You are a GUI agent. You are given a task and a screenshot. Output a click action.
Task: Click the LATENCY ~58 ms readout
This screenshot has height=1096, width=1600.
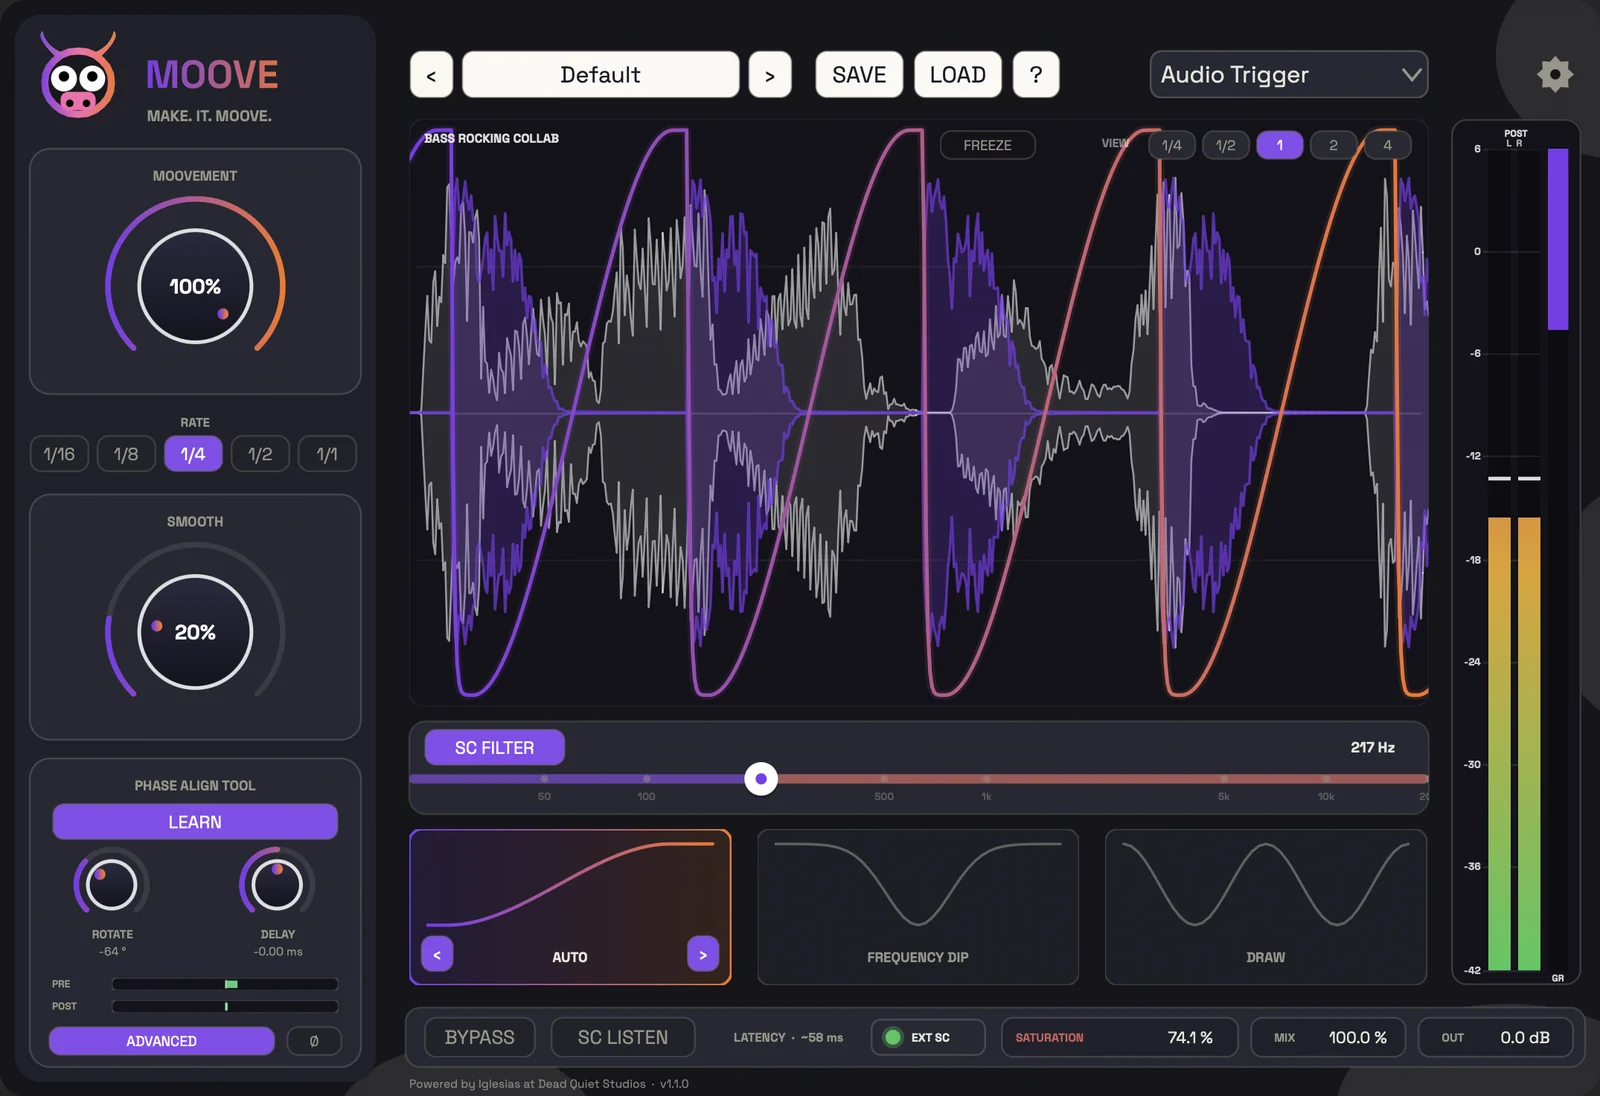pyautogui.click(x=788, y=1038)
